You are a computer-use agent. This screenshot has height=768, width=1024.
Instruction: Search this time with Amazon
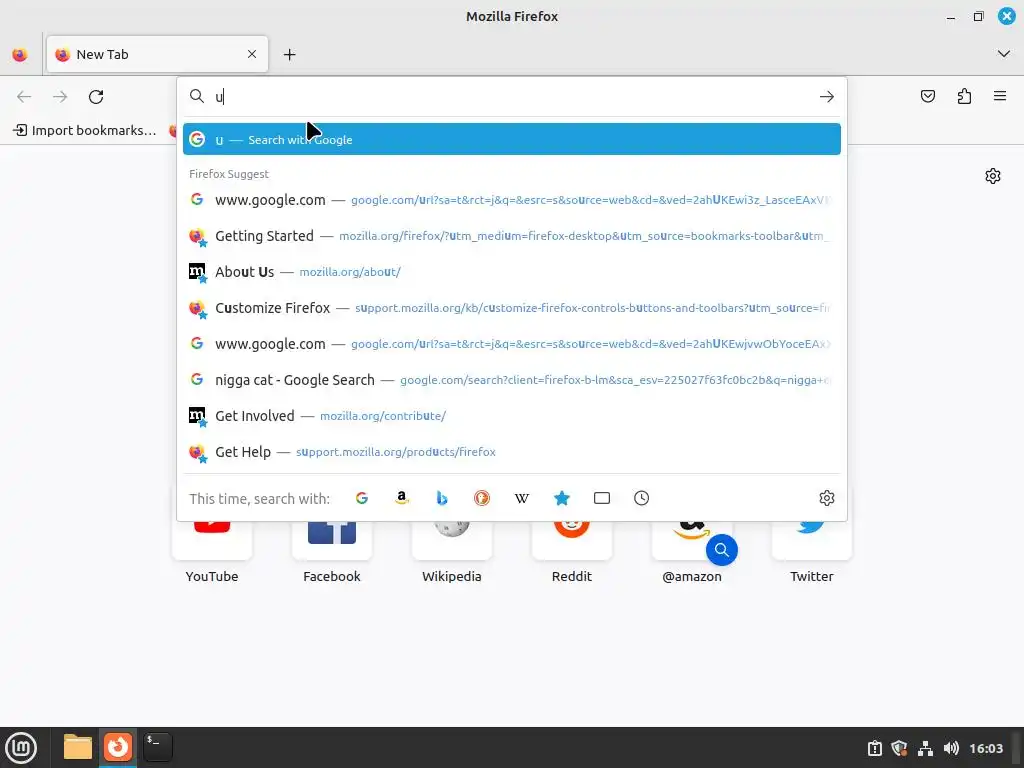coord(402,498)
